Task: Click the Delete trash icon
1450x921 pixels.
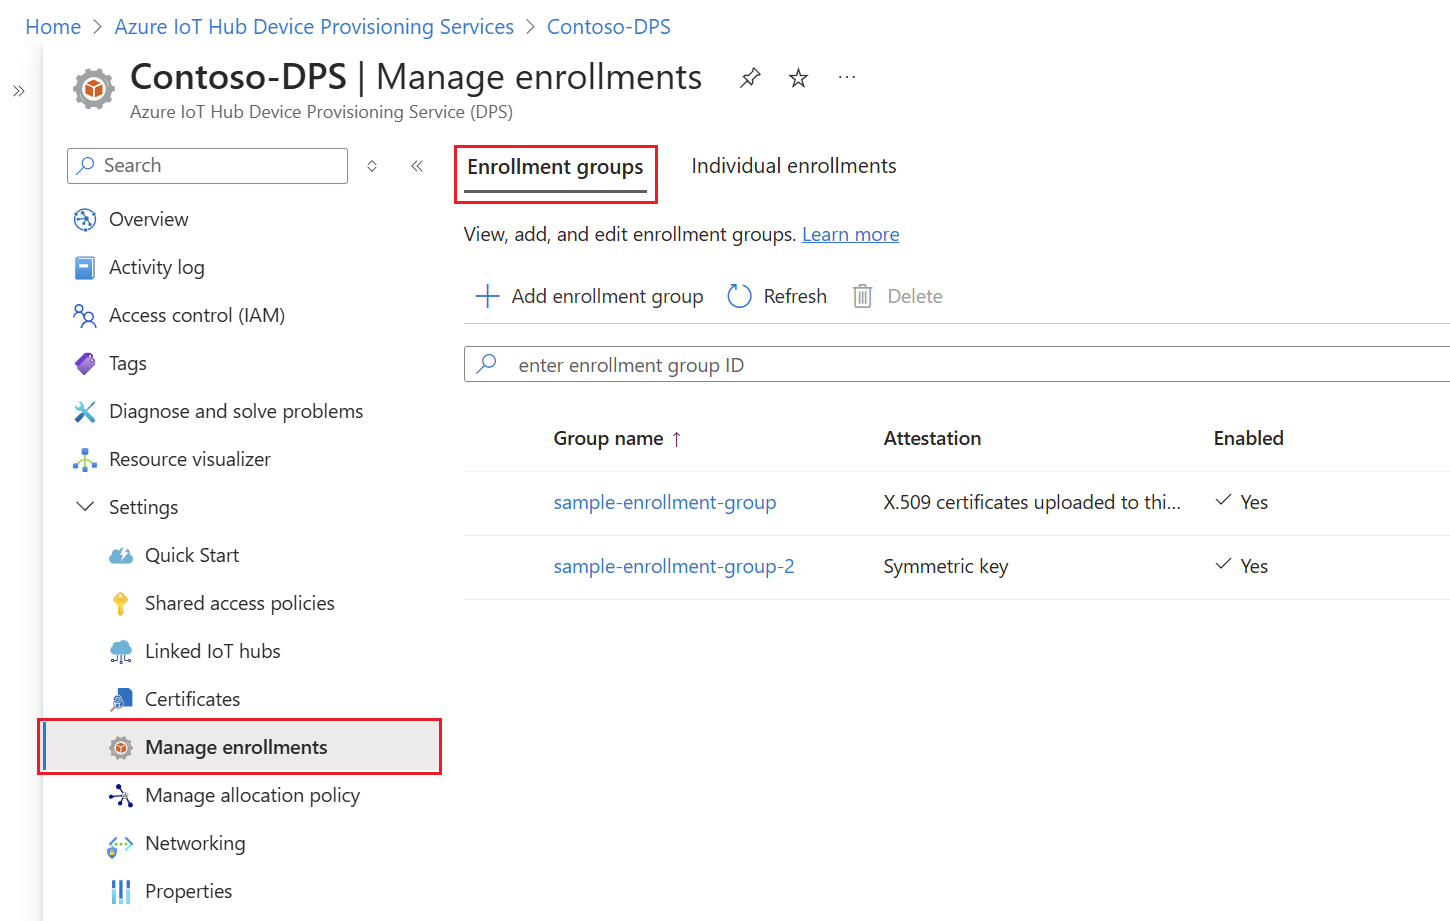Action: coord(860,296)
